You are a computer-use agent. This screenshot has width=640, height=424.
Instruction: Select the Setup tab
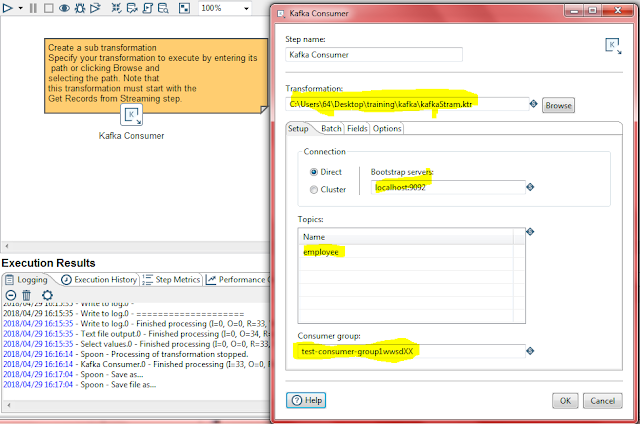[x=298, y=129]
